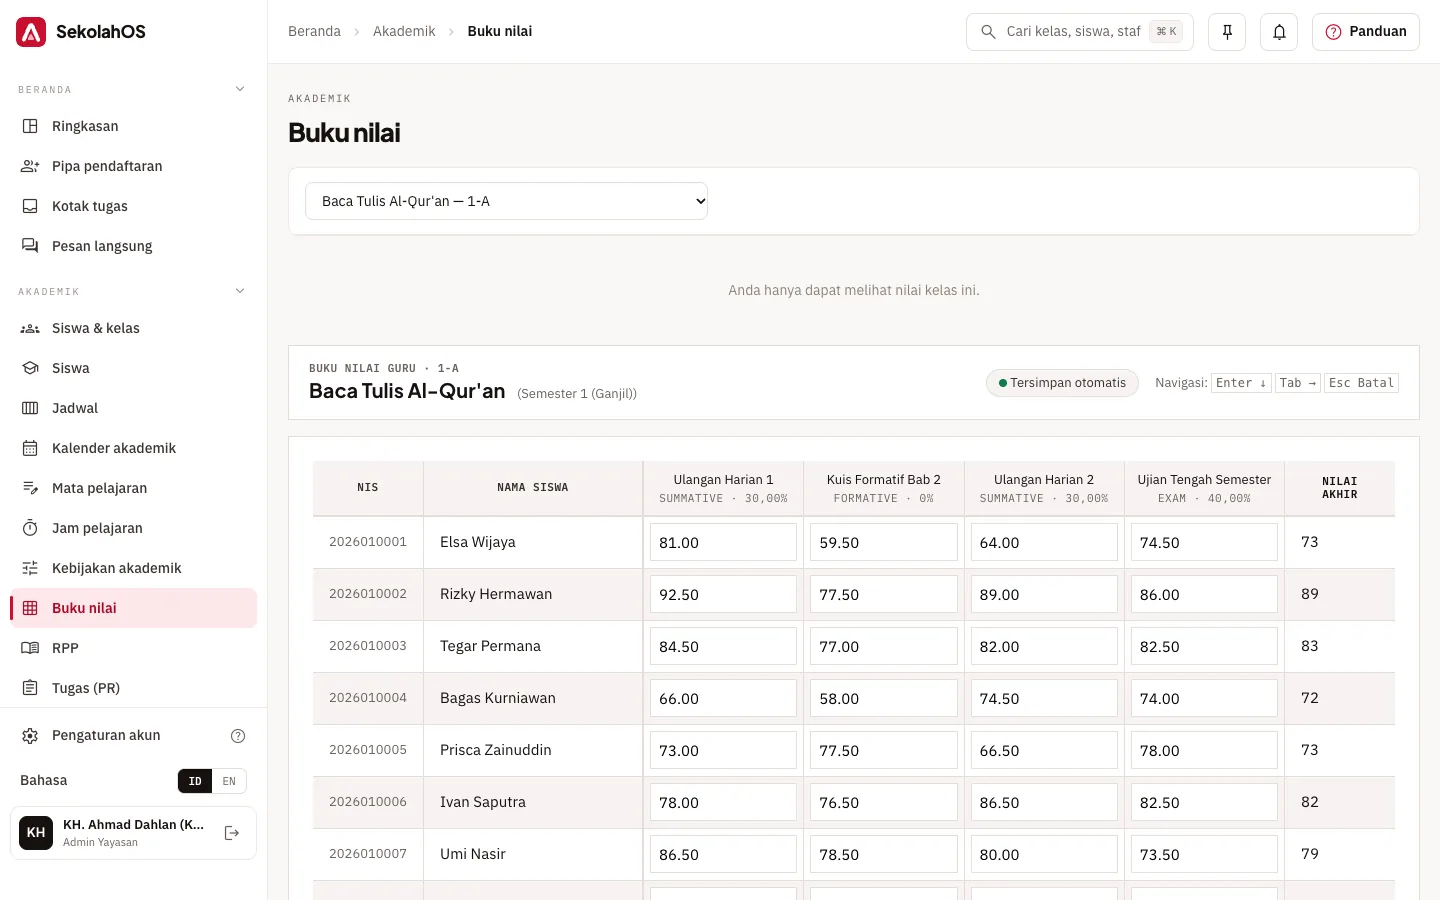Viewport: 1440px width, 900px height.
Task: Click the RPP book icon
Action: (x=30, y=648)
